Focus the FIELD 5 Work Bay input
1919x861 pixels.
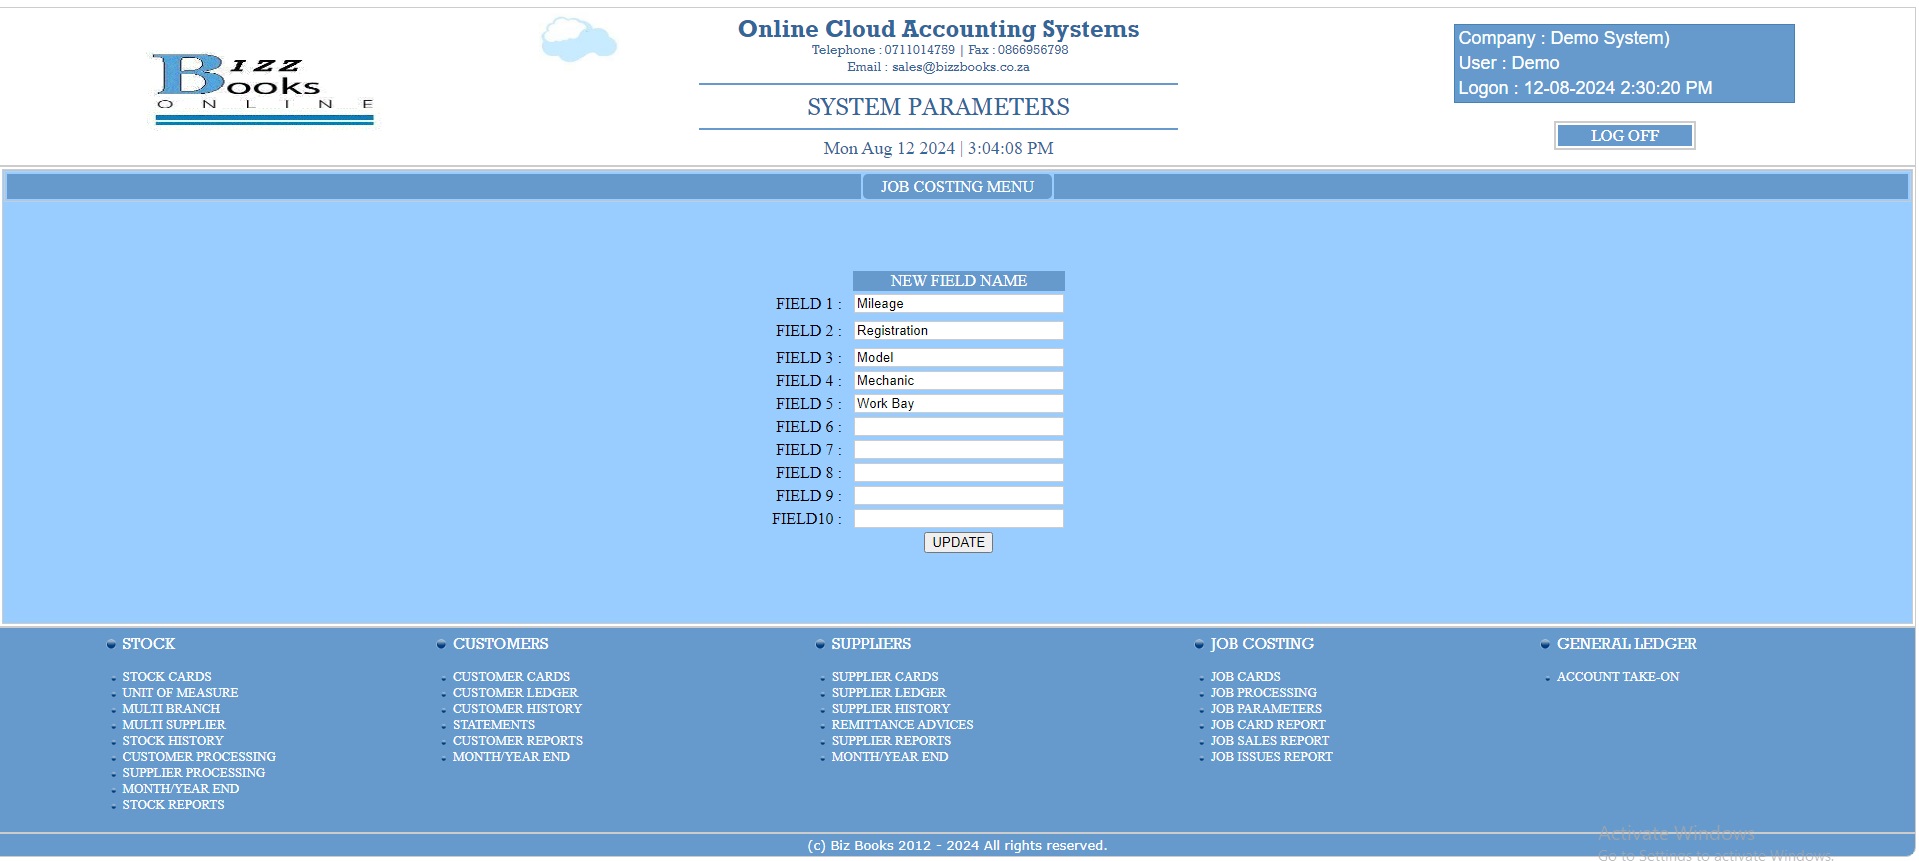[x=958, y=404]
